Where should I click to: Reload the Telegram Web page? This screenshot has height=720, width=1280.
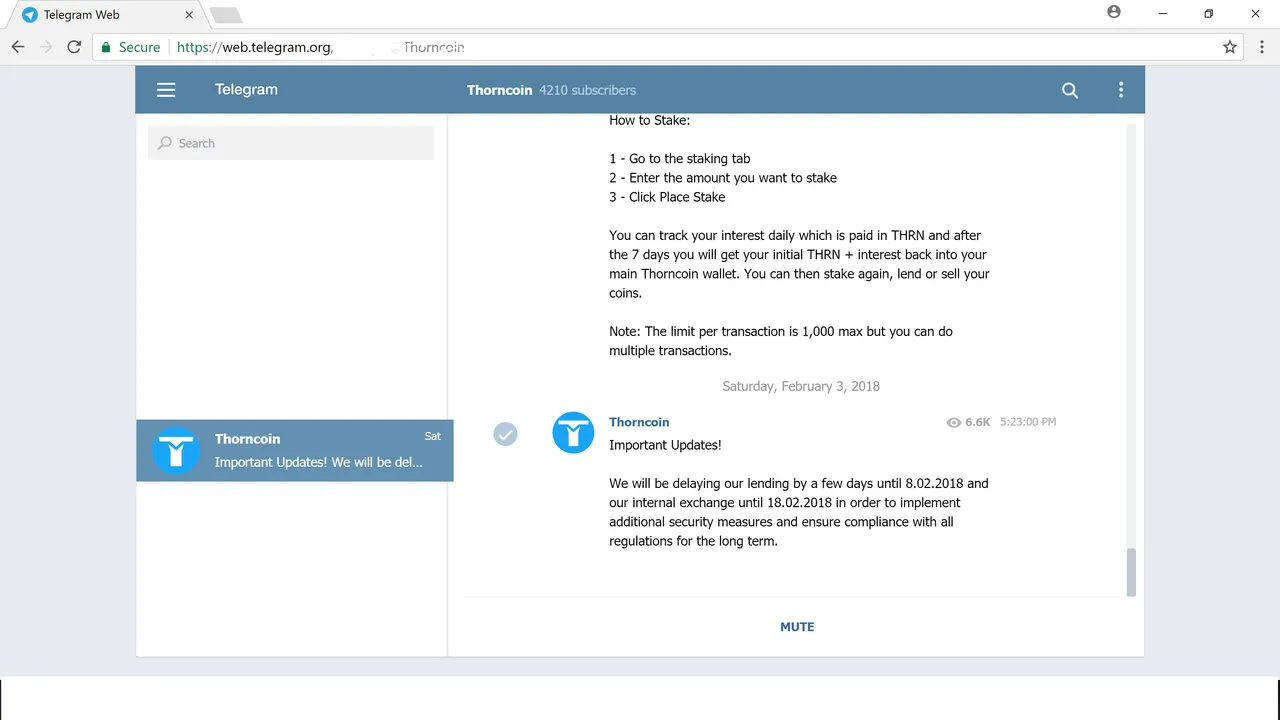74,47
